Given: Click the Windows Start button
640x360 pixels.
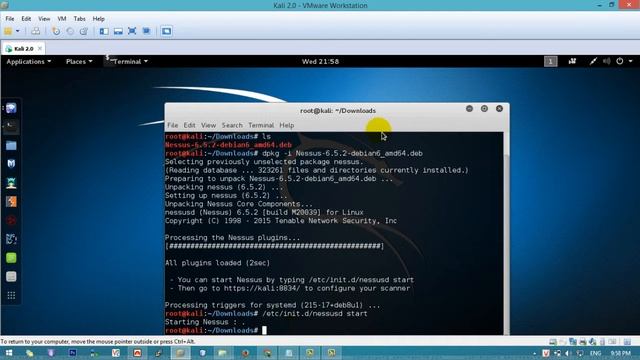Looking at the screenshot, I should pyautogui.click(x=9, y=353).
